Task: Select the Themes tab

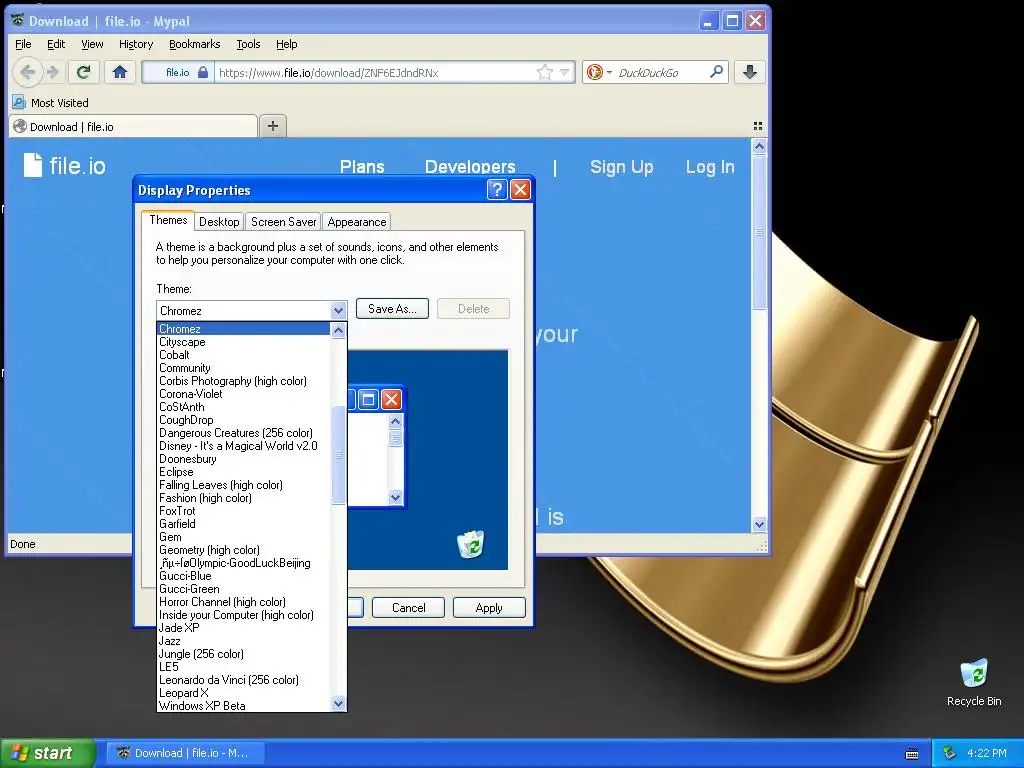Action: click(x=168, y=220)
